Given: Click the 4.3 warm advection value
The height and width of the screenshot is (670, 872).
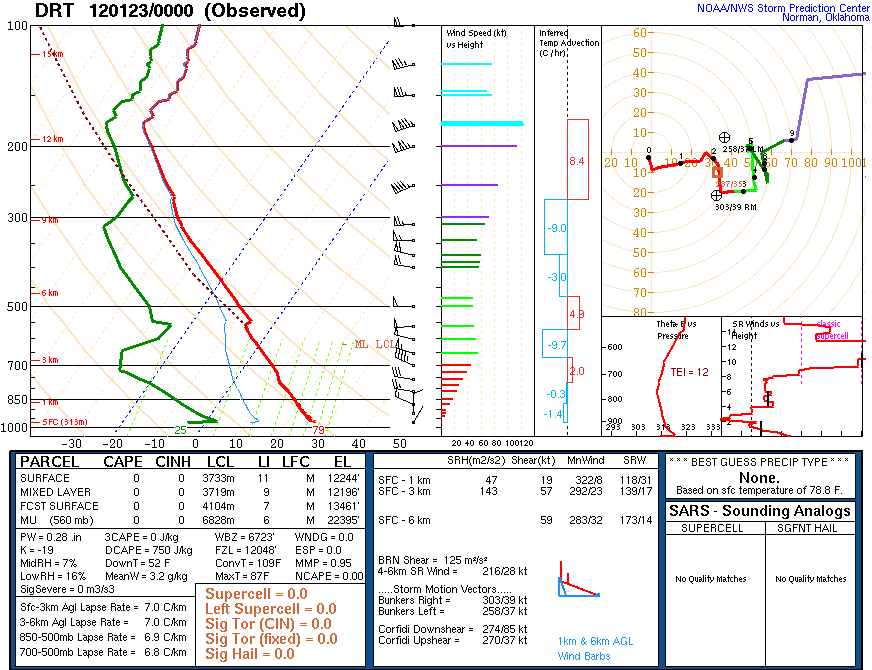Looking at the screenshot, I should [x=576, y=314].
